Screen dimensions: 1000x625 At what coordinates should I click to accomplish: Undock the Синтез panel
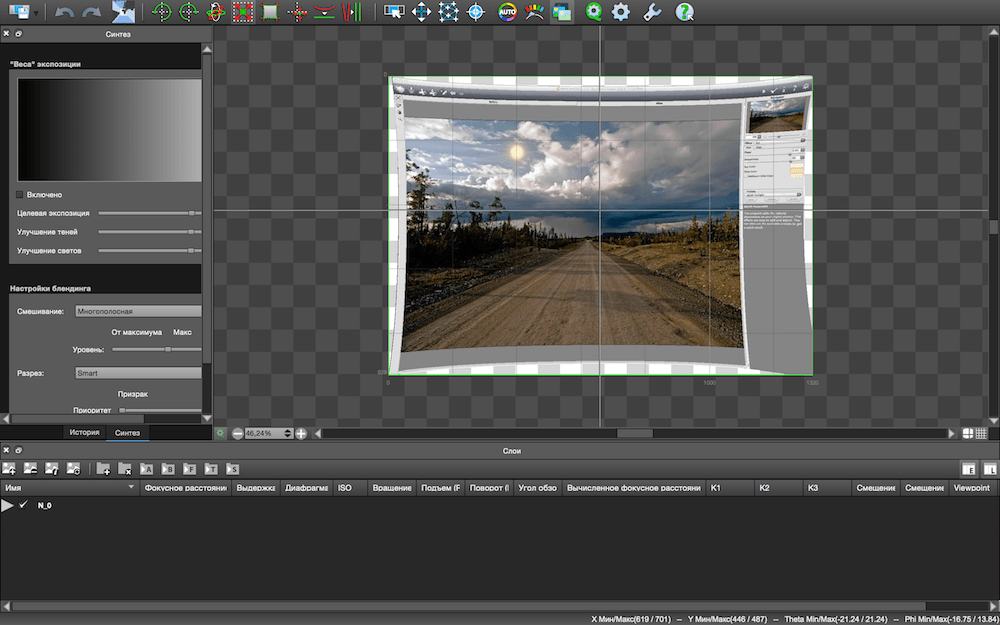[18, 34]
